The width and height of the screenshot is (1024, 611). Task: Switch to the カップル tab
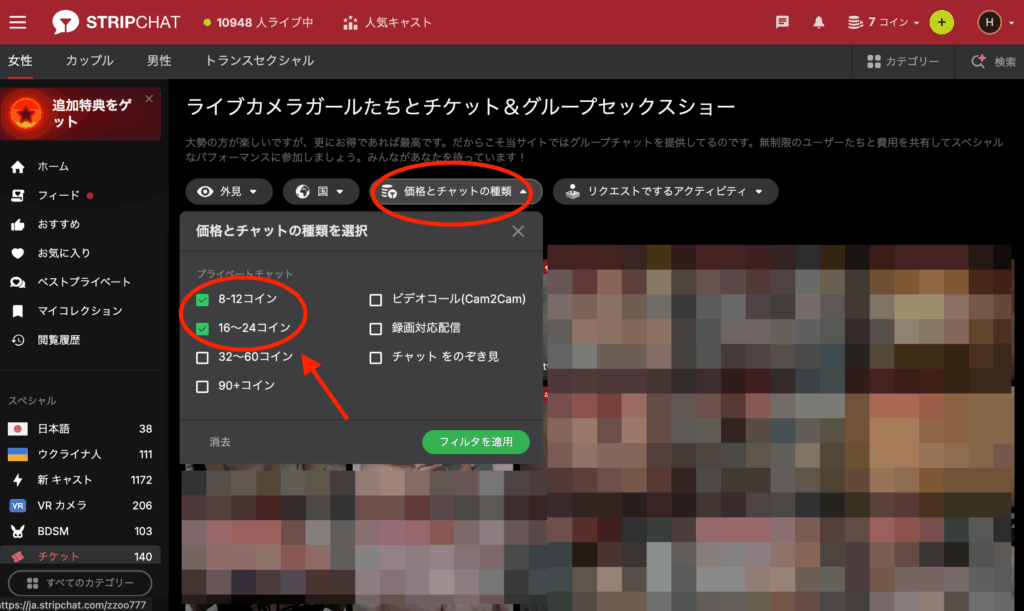point(89,60)
